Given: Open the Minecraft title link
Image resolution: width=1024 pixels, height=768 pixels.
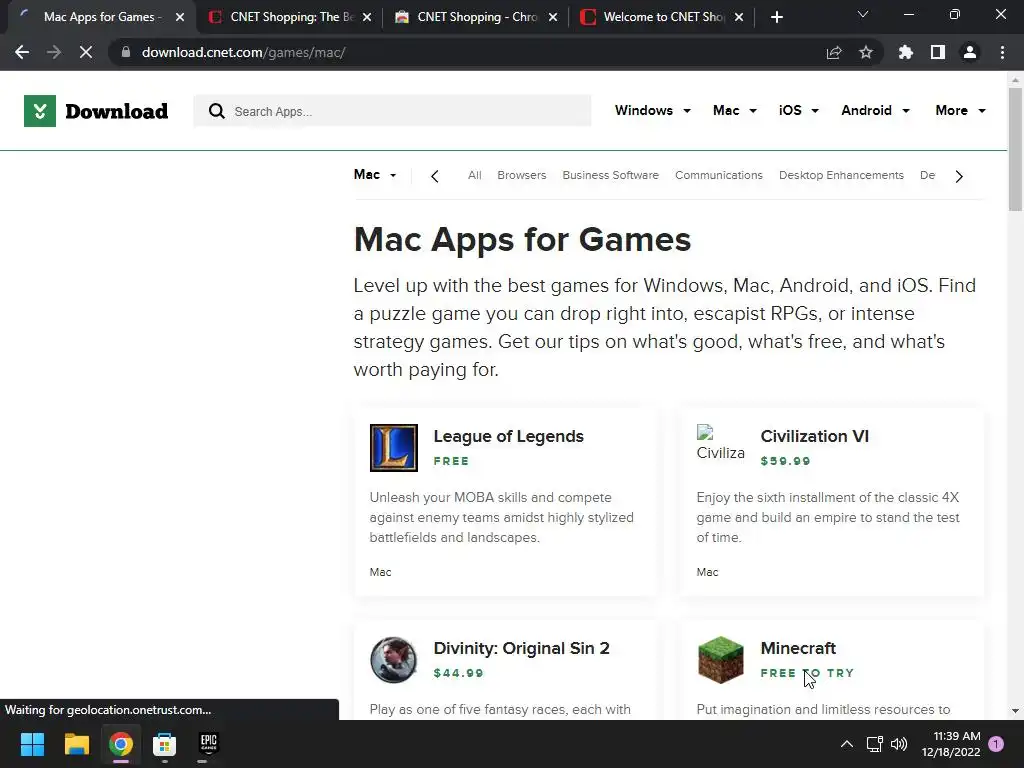Looking at the screenshot, I should click(x=798, y=648).
